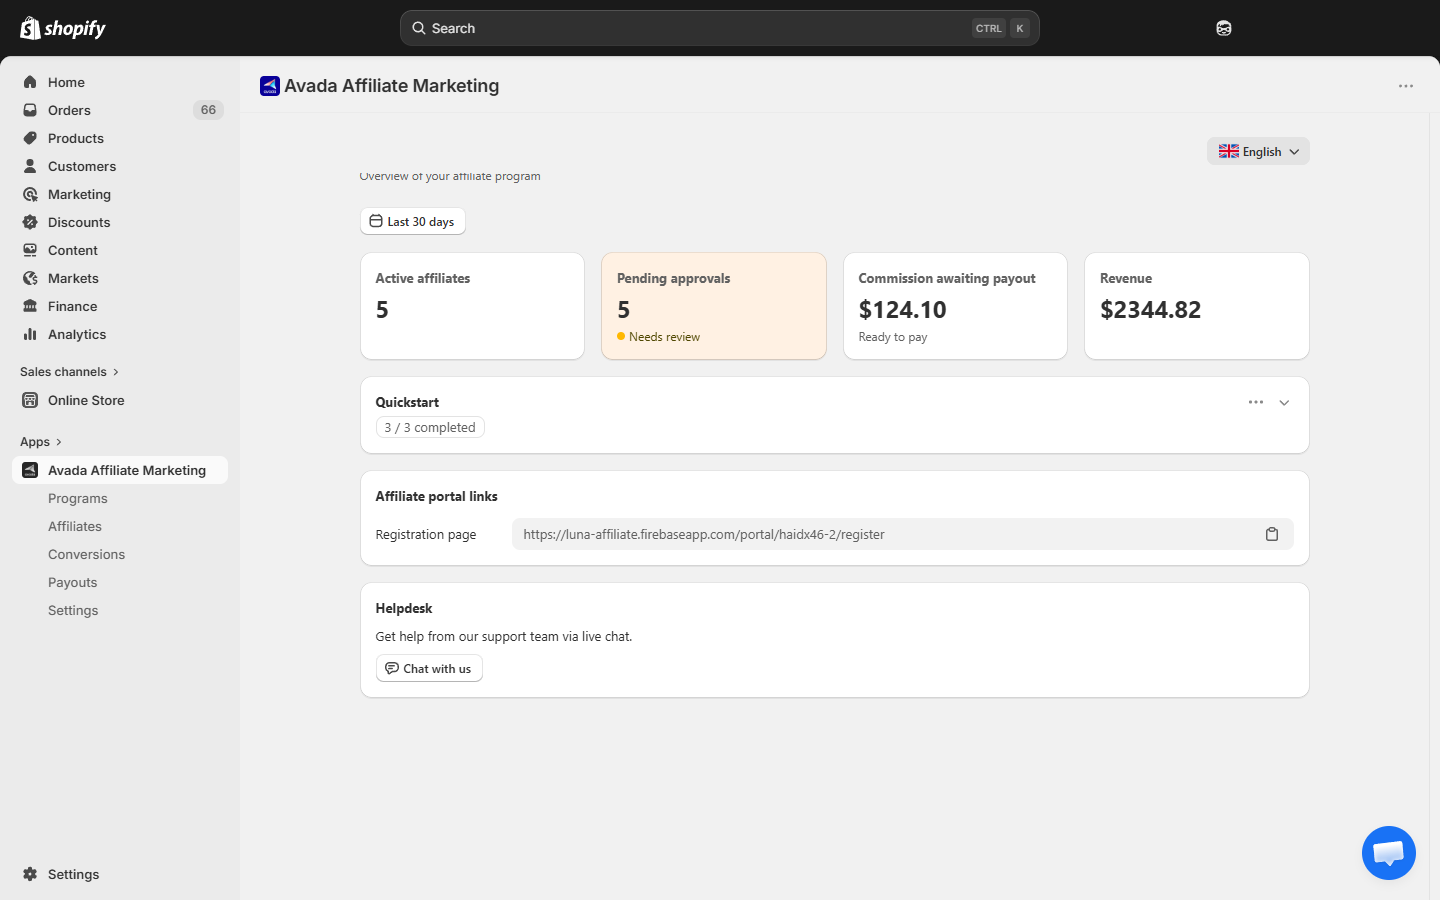Copy the registration page link

[x=1272, y=534]
